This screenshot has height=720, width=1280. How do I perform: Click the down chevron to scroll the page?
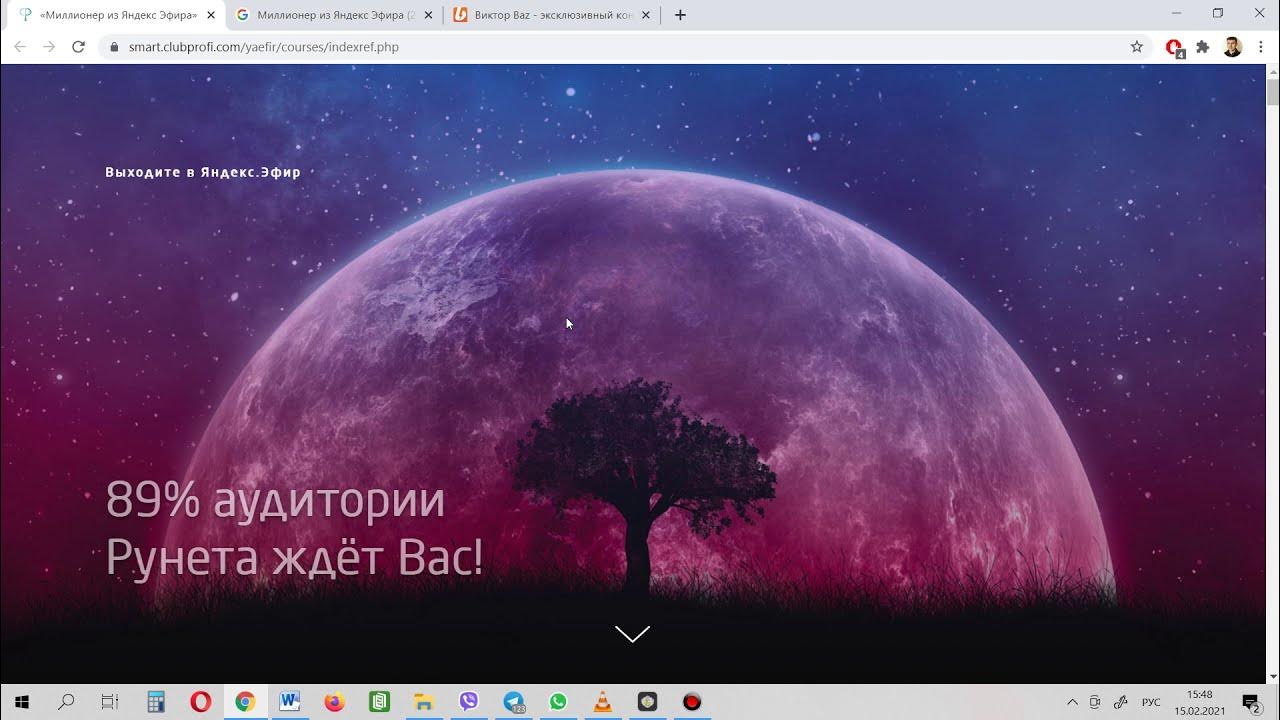[633, 634]
